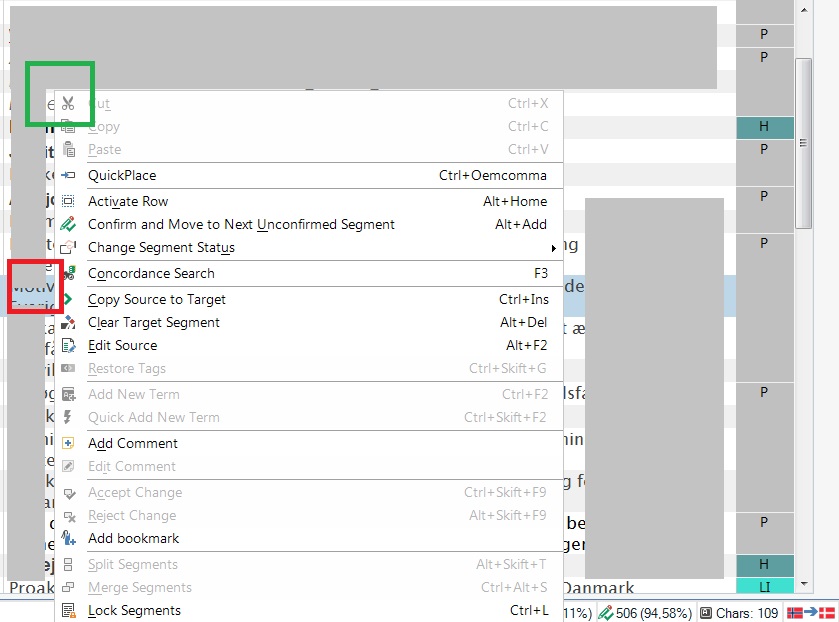The image size is (839, 622).
Task: Click the Quick Add New Term lightning icon
Action: pyautogui.click(x=68, y=417)
